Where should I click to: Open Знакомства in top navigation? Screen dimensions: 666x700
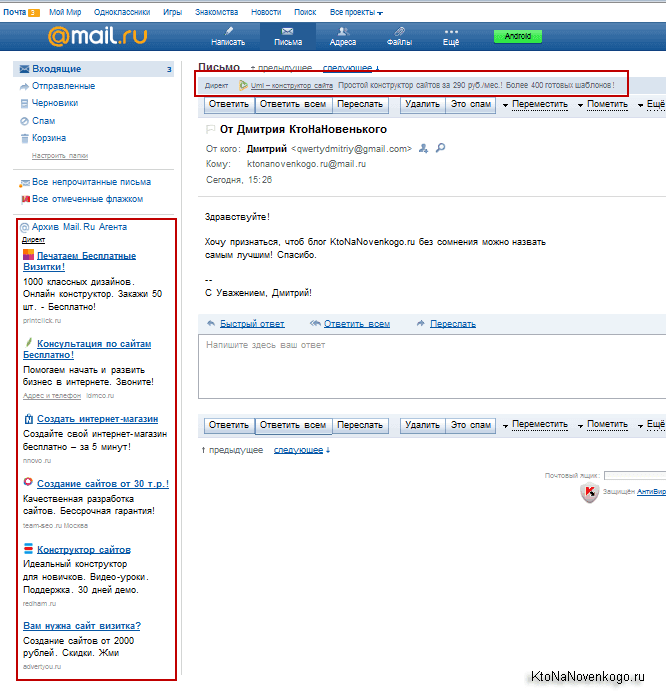click(216, 12)
